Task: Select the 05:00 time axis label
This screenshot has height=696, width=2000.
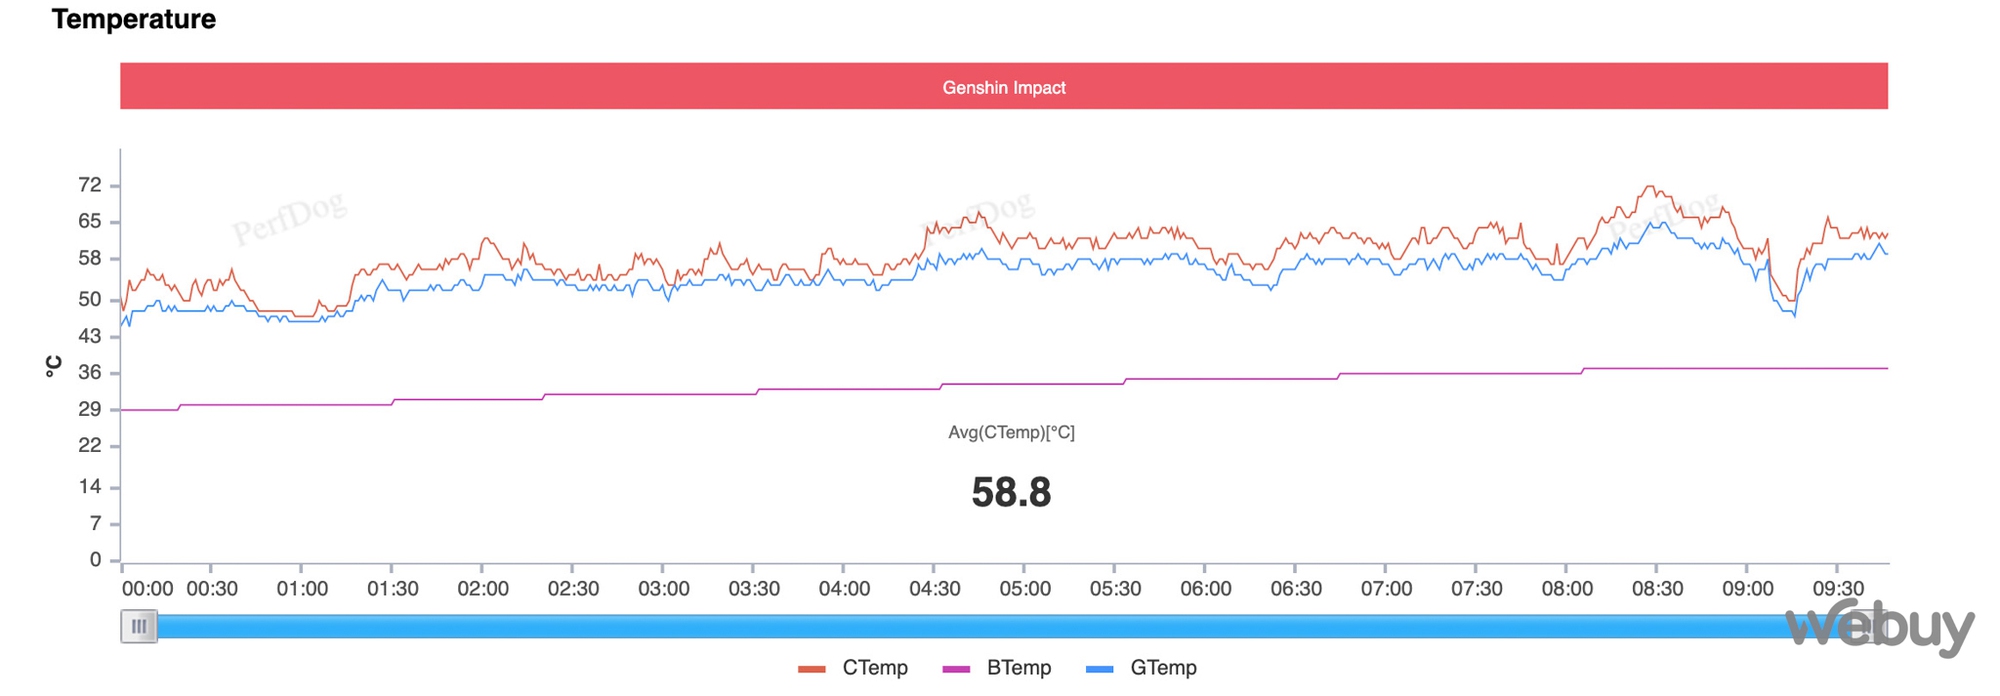Action: (1025, 589)
